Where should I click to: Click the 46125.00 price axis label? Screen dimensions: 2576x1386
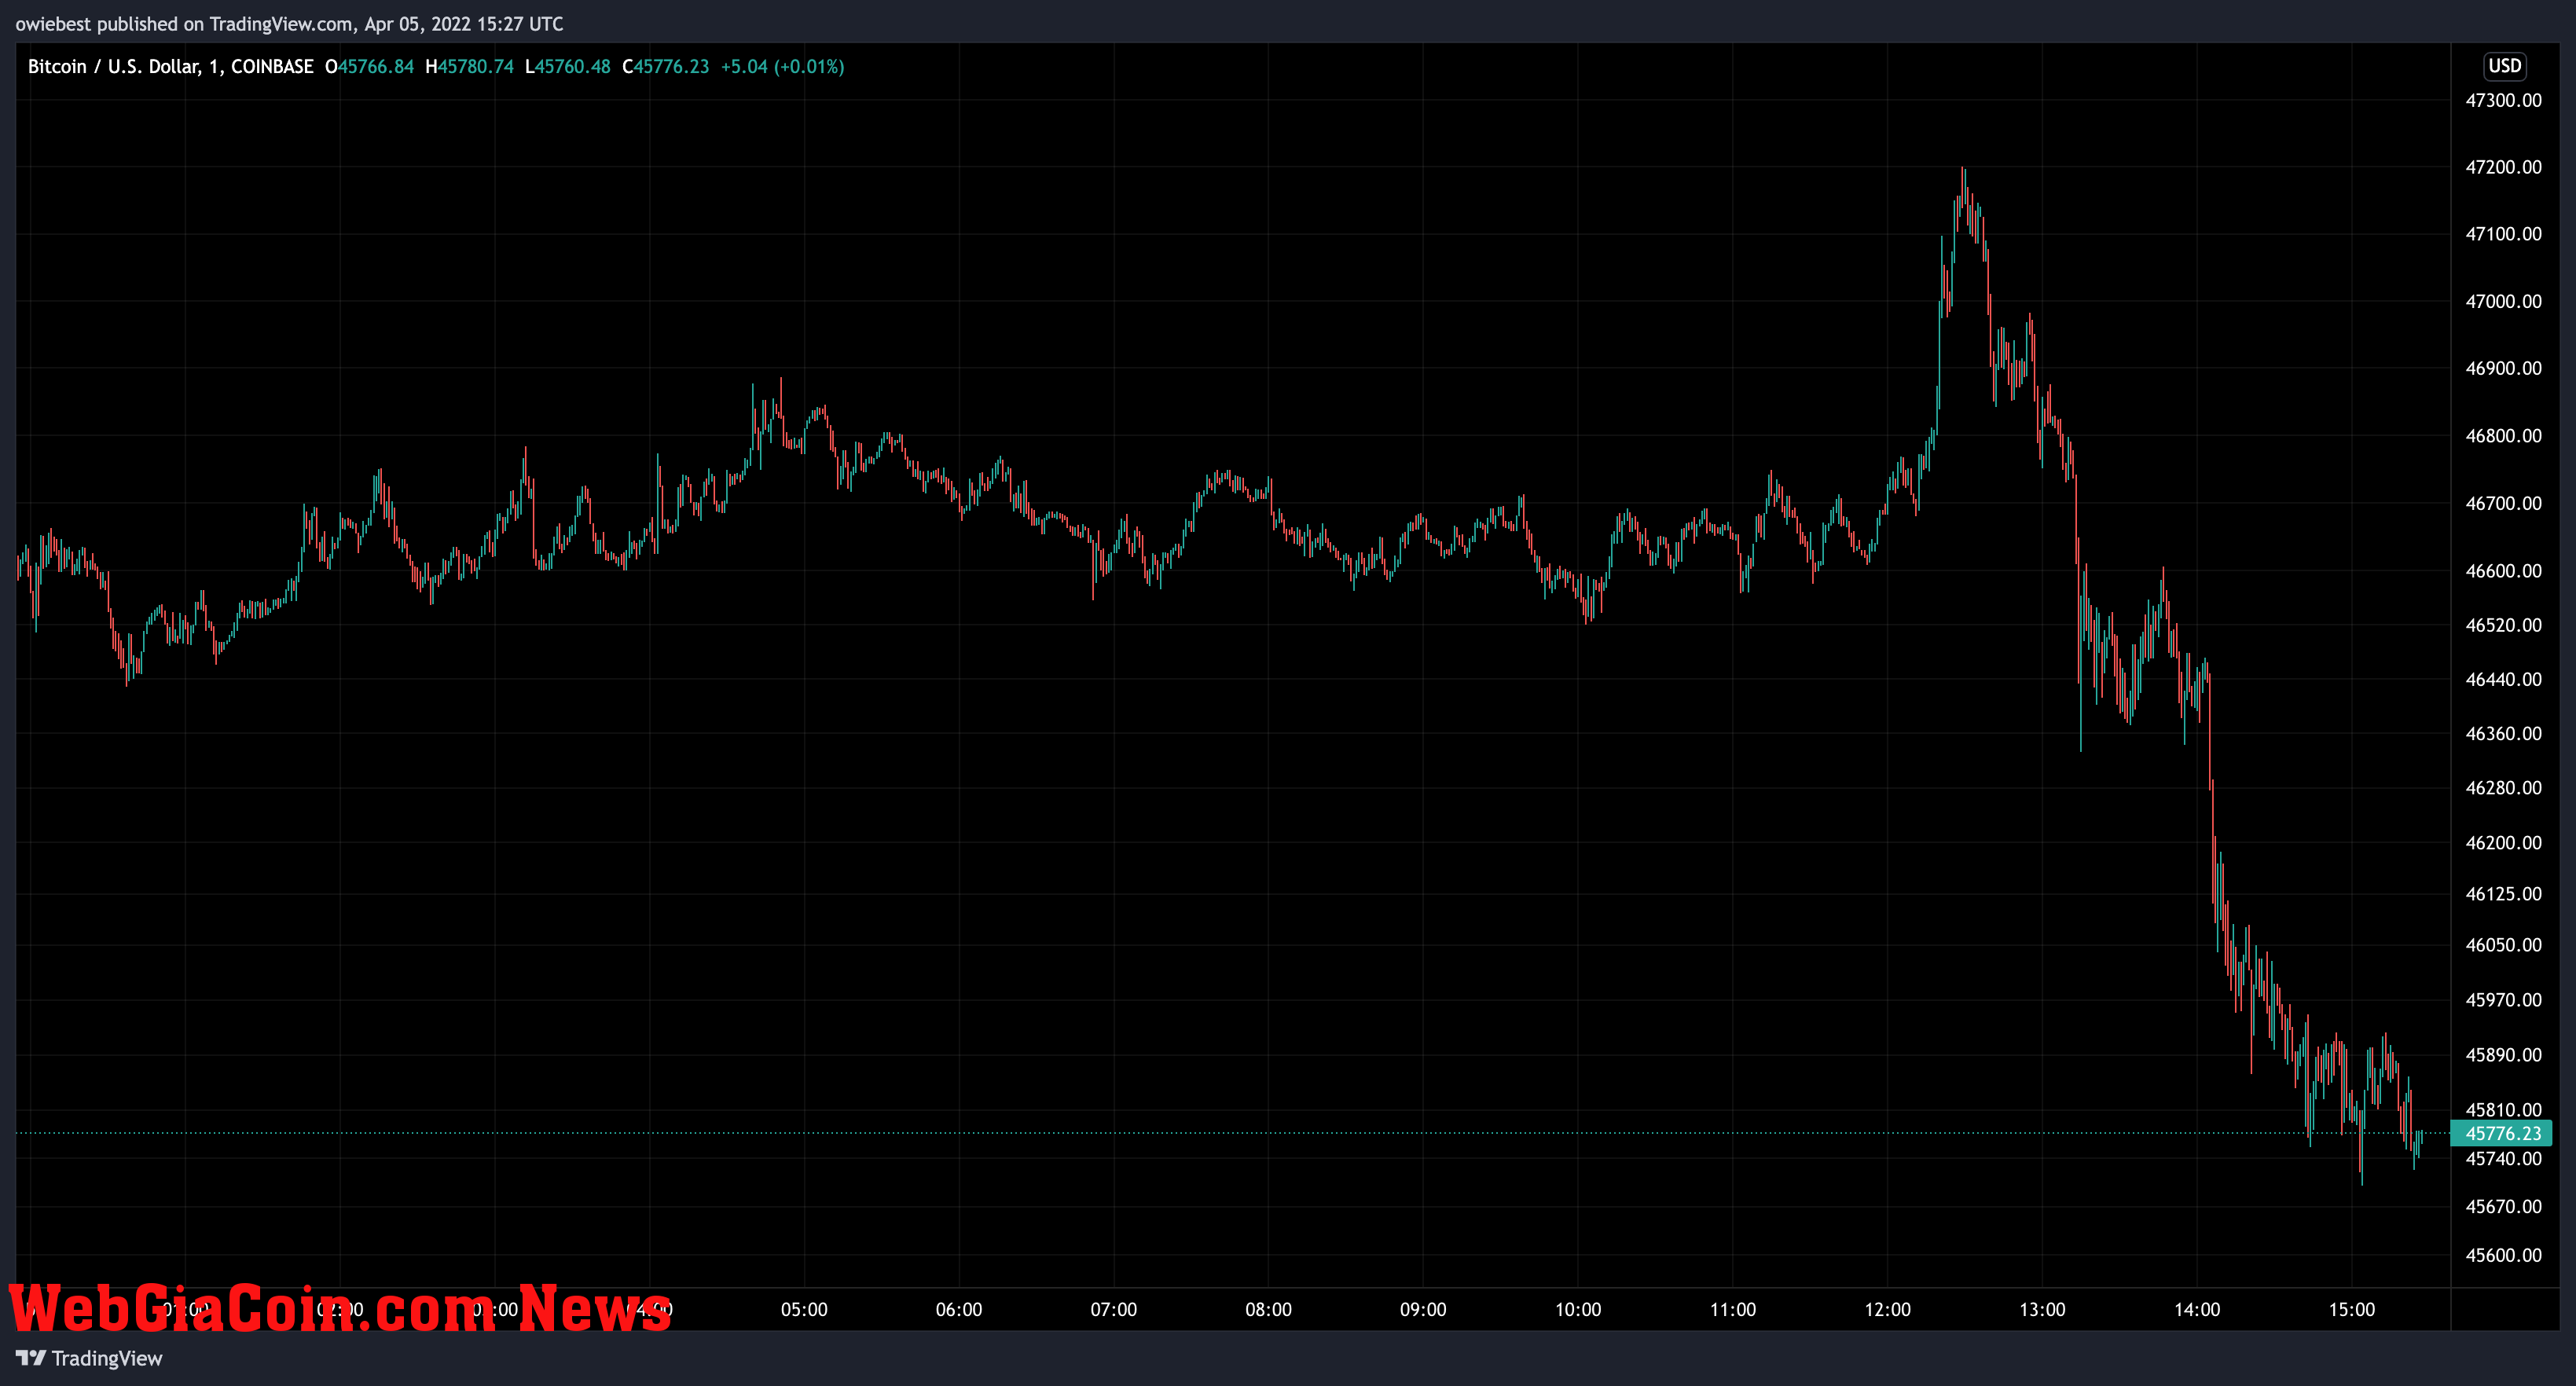pos(2503,894)
